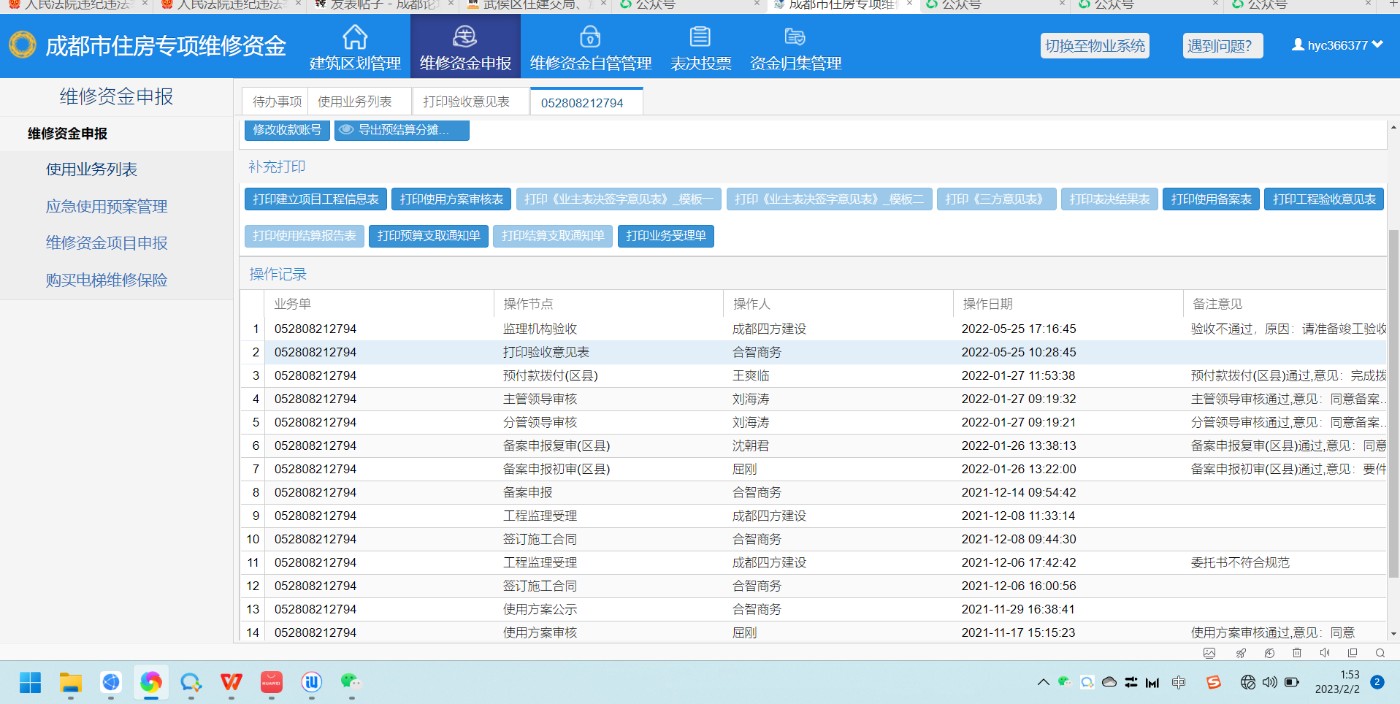Click the 成都市住房专项维修资金 logo icon

[x=22, y=46]
